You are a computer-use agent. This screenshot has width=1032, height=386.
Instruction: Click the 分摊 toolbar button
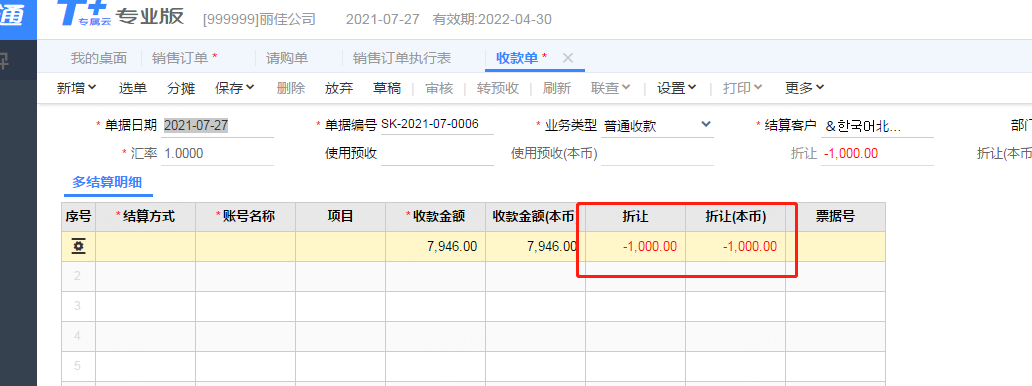(x=181, y=88)
